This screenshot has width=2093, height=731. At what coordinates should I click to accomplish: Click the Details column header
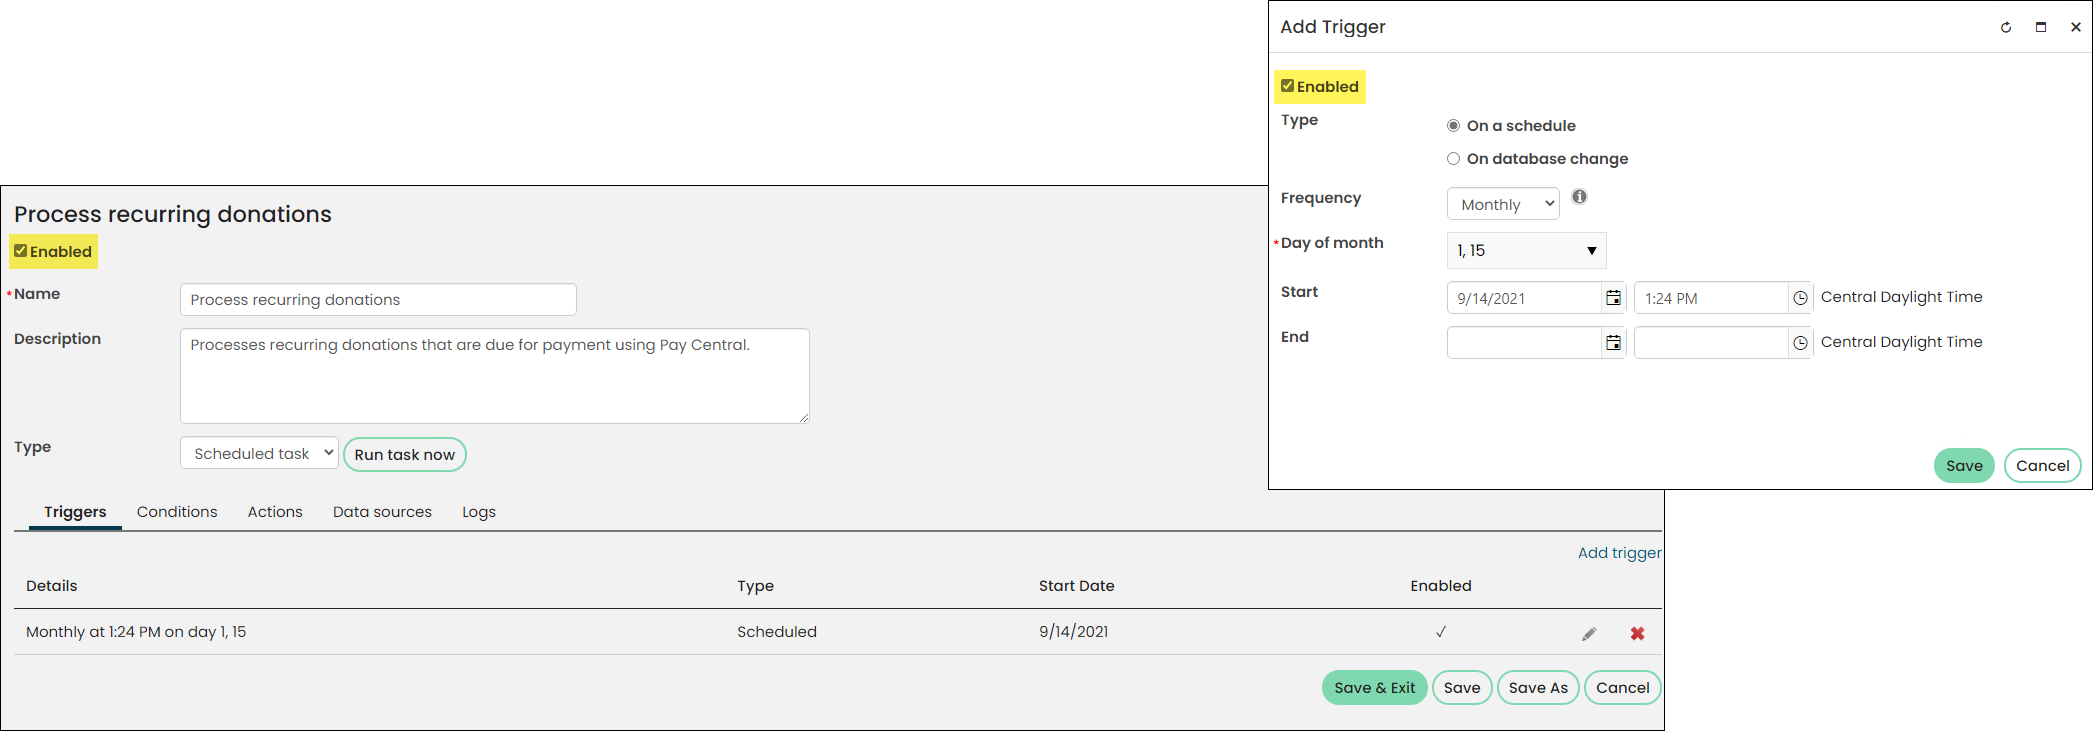click(52, 586)
